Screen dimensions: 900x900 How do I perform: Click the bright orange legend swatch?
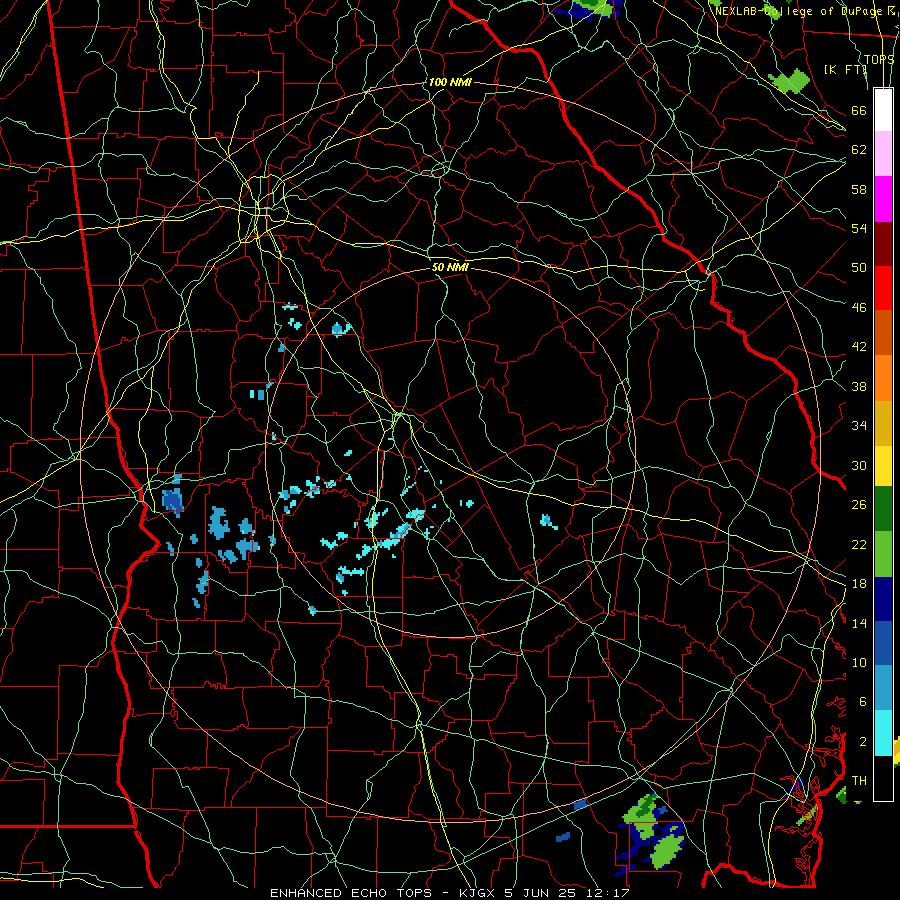(883, 377)
